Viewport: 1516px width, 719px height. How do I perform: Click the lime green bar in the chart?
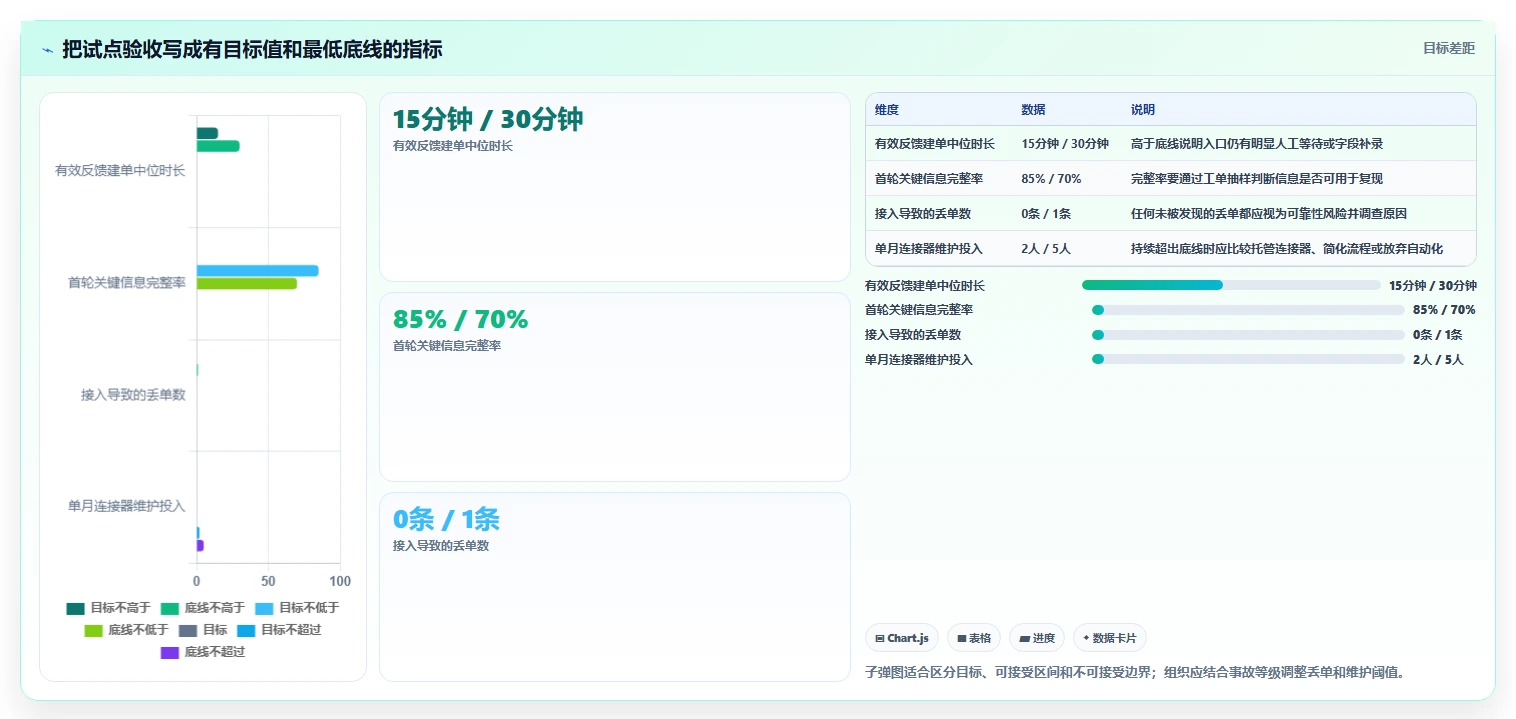coord(247,283)
